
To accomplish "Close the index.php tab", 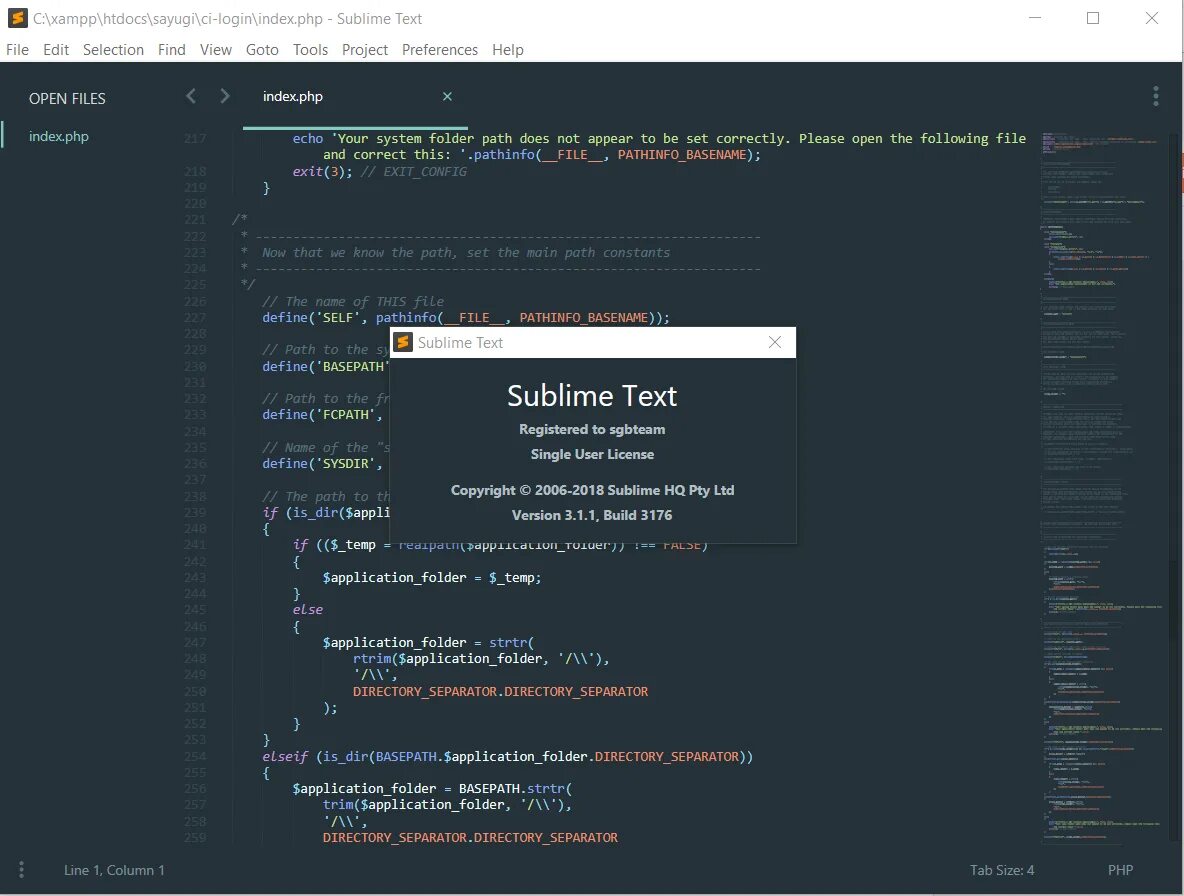I will point(447,97).
